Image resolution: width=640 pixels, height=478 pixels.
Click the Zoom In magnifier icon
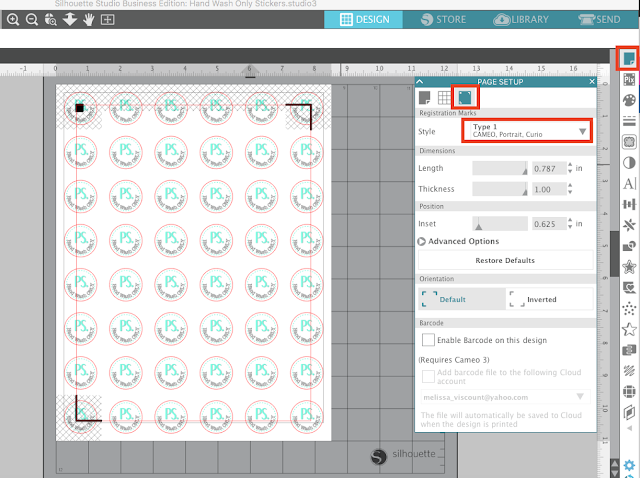13,19
